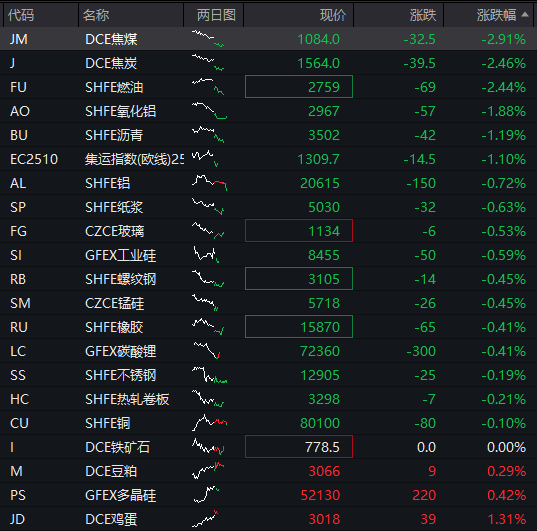Click -0.59% in the GFEX工业硅 row

(x=503, y=255)
